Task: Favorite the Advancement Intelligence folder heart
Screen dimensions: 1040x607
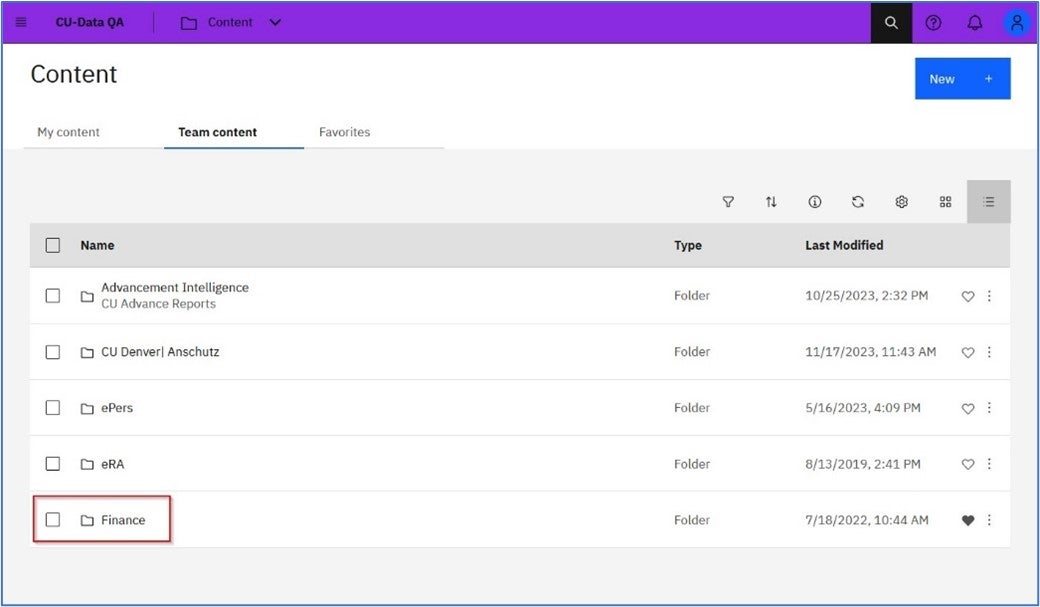Action: click(968, 297)
